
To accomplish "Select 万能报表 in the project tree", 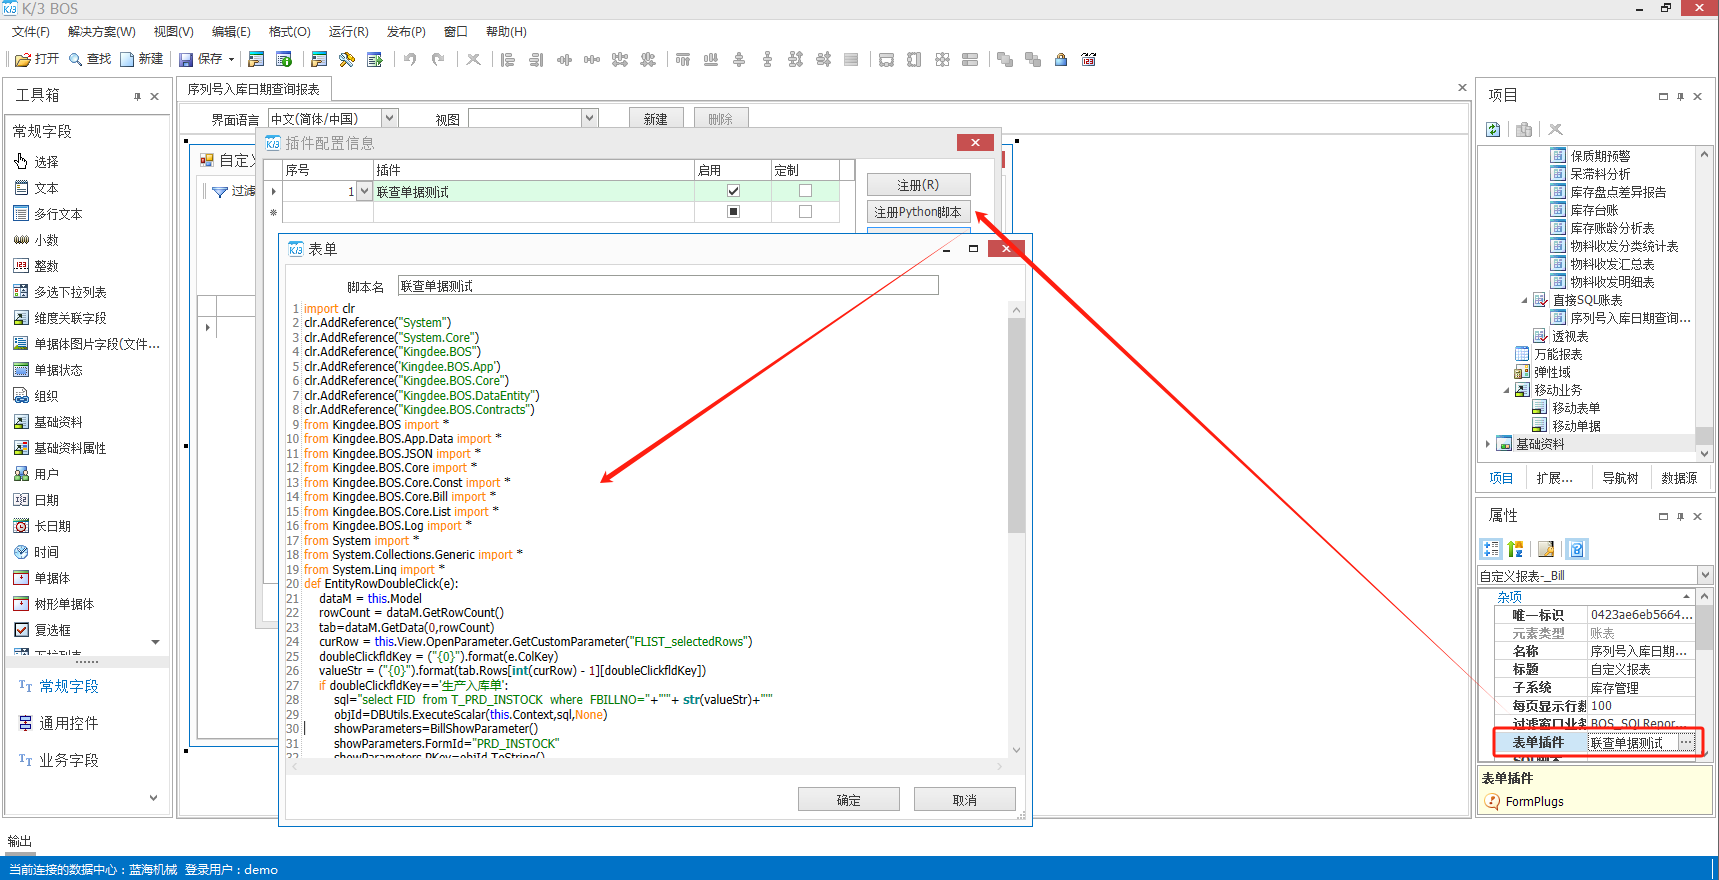I will [x=1558, y=354].
